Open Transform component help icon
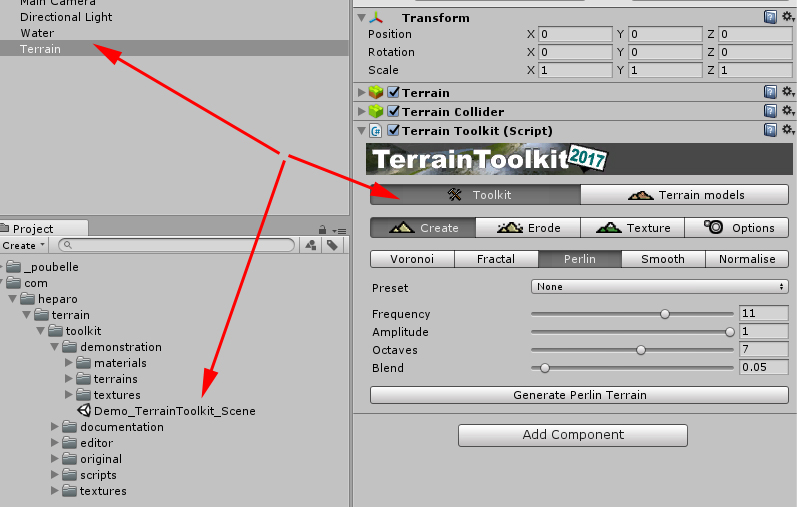Screen dimensions: 797x507 pyautogui.click(x=770, y=17)
